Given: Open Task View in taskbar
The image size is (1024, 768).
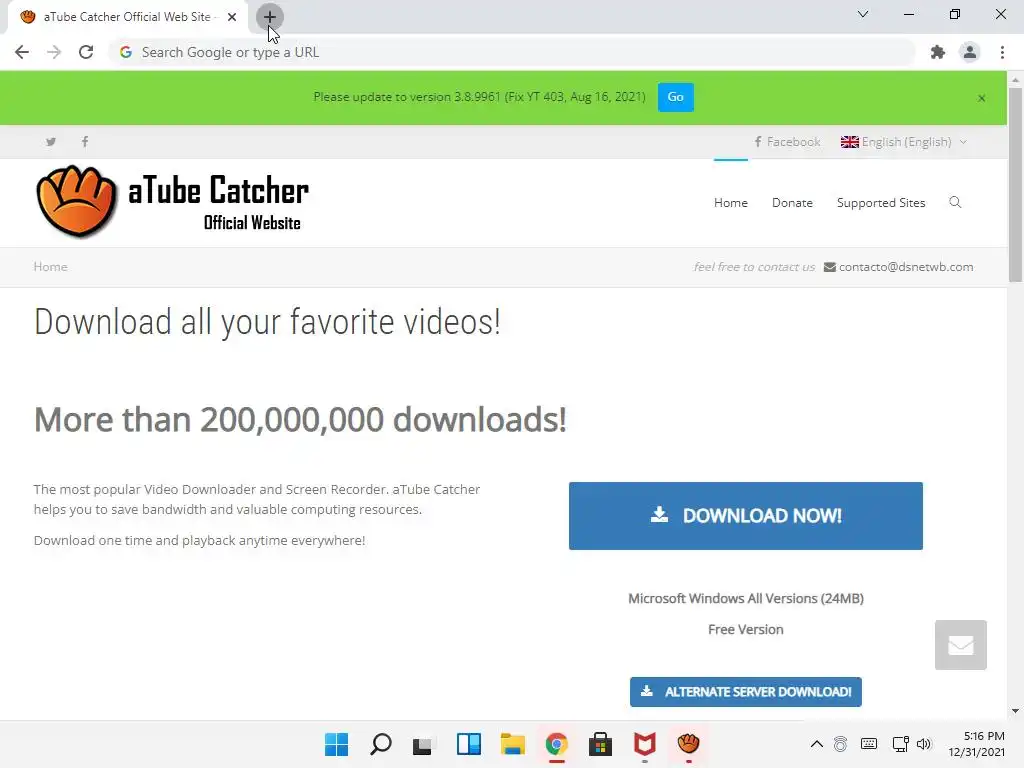Looking at the screenshot, I should click(423, 744).
